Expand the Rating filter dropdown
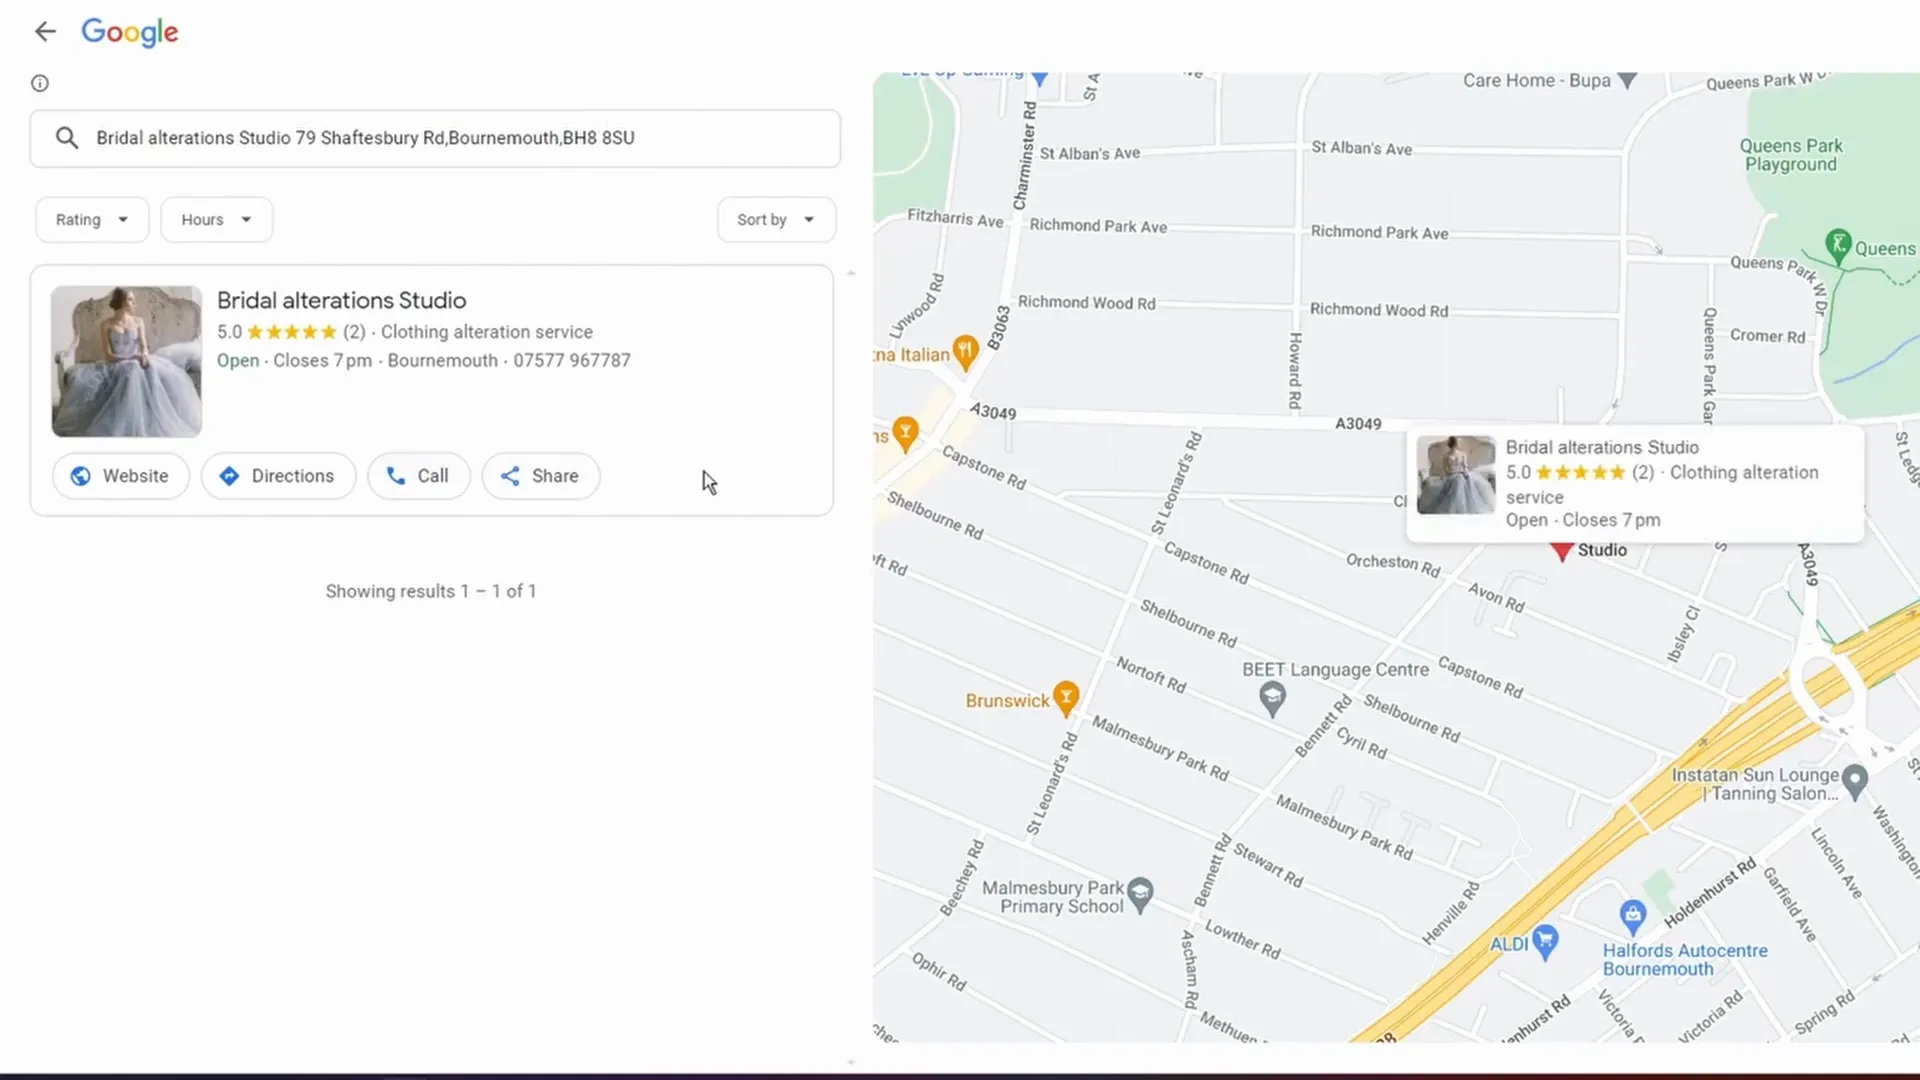Screen dimensions: 1920x1080 92,220
